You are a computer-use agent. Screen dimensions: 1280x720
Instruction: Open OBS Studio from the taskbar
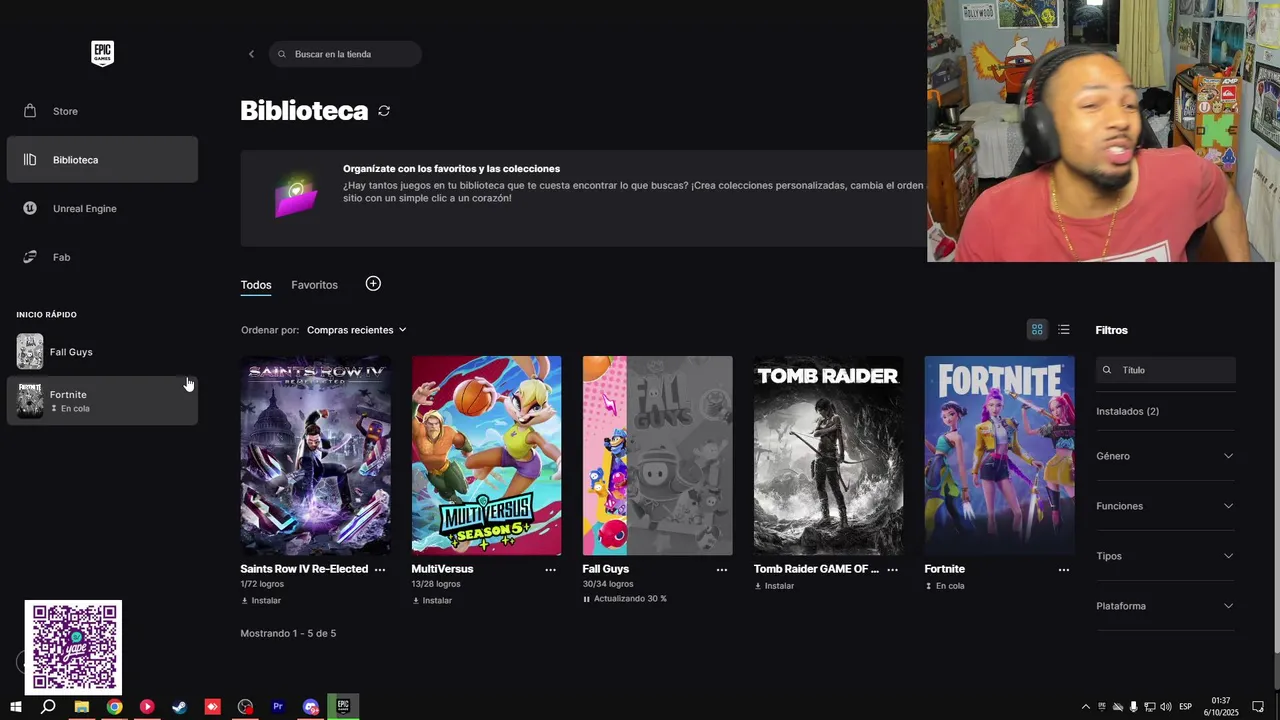(245, 707)
